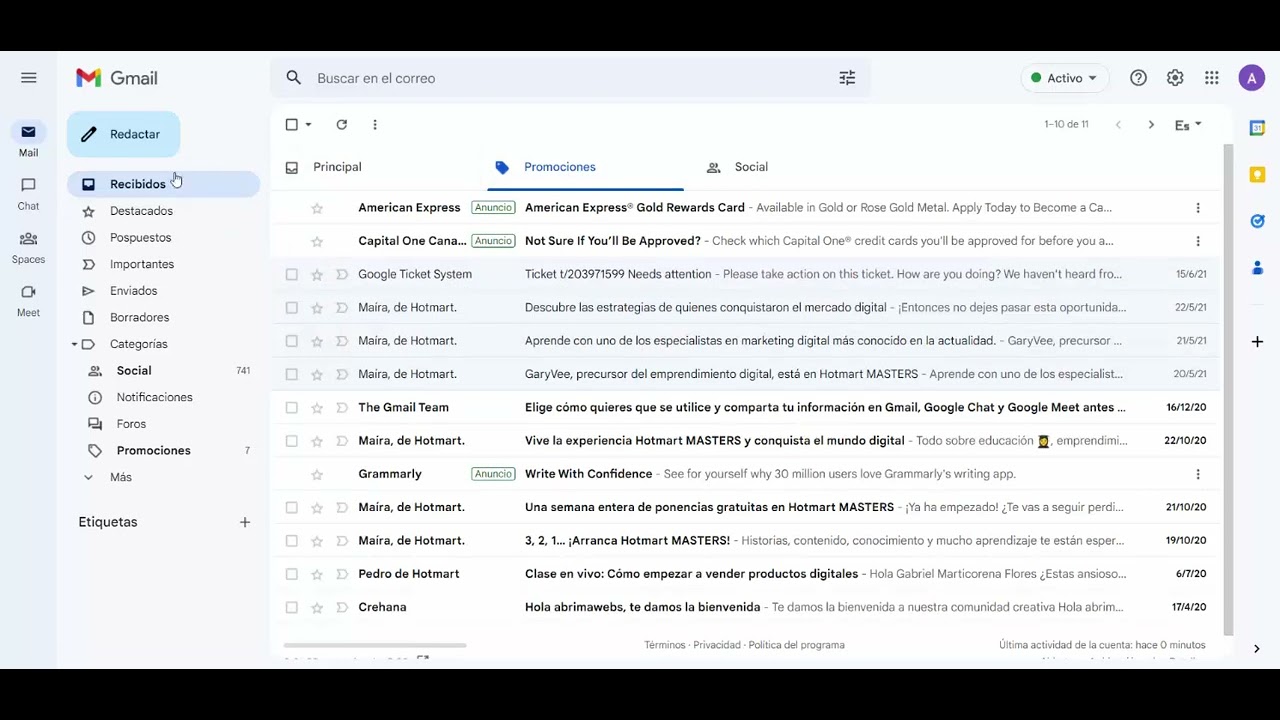Open the toolbar three-dot More menu
The height and width of the screenshot is (720, 1280).
(375, 125)
